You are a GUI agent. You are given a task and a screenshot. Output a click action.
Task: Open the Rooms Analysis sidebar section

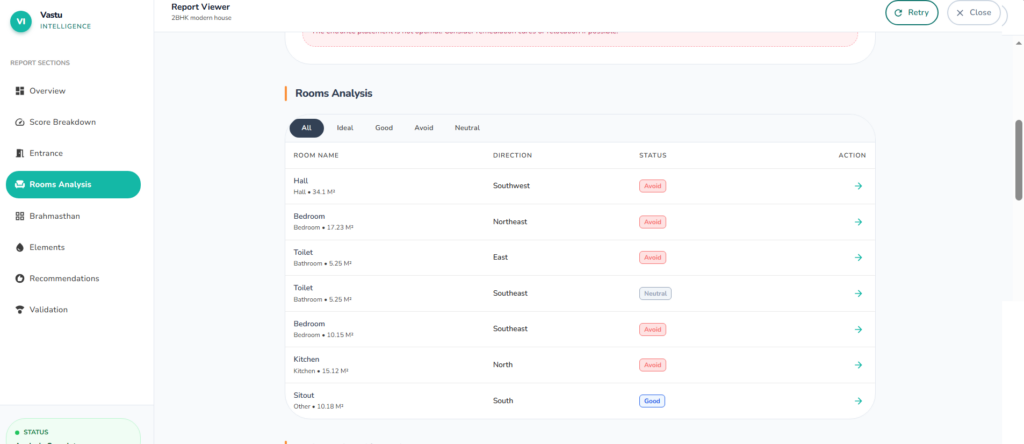[x=73, y=185]
